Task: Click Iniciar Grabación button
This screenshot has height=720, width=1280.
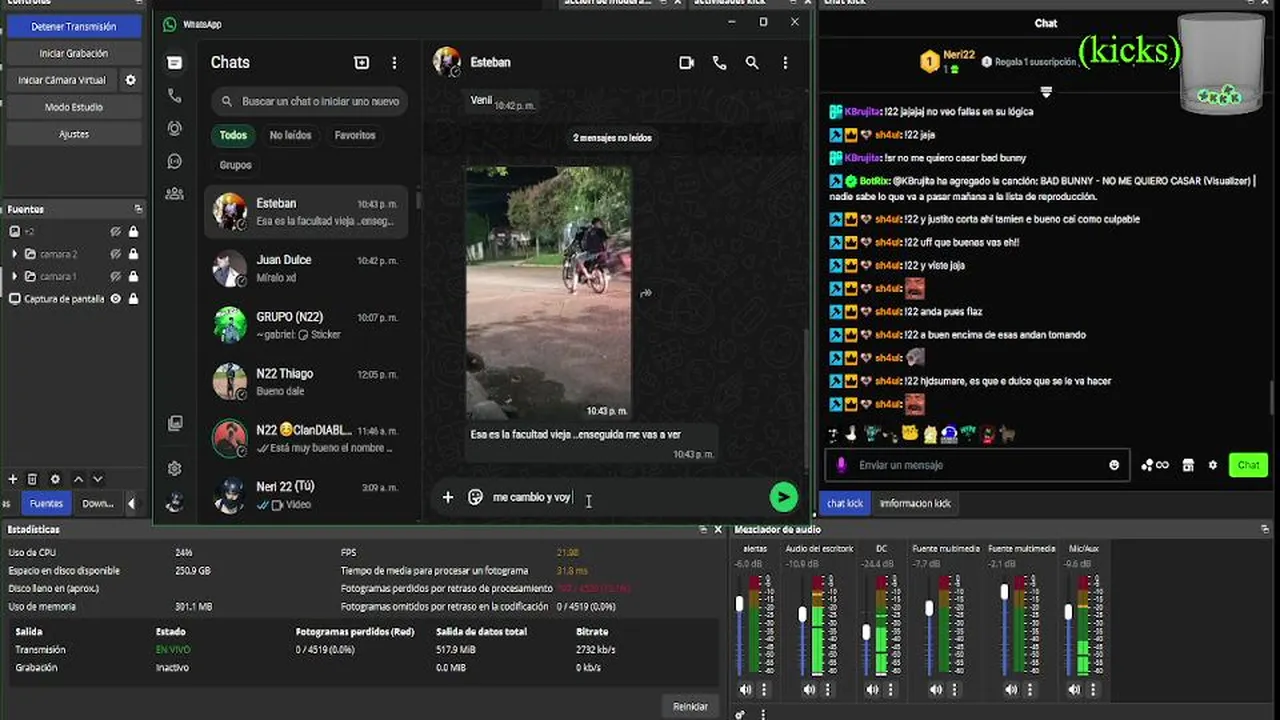Action: (73, 53)
